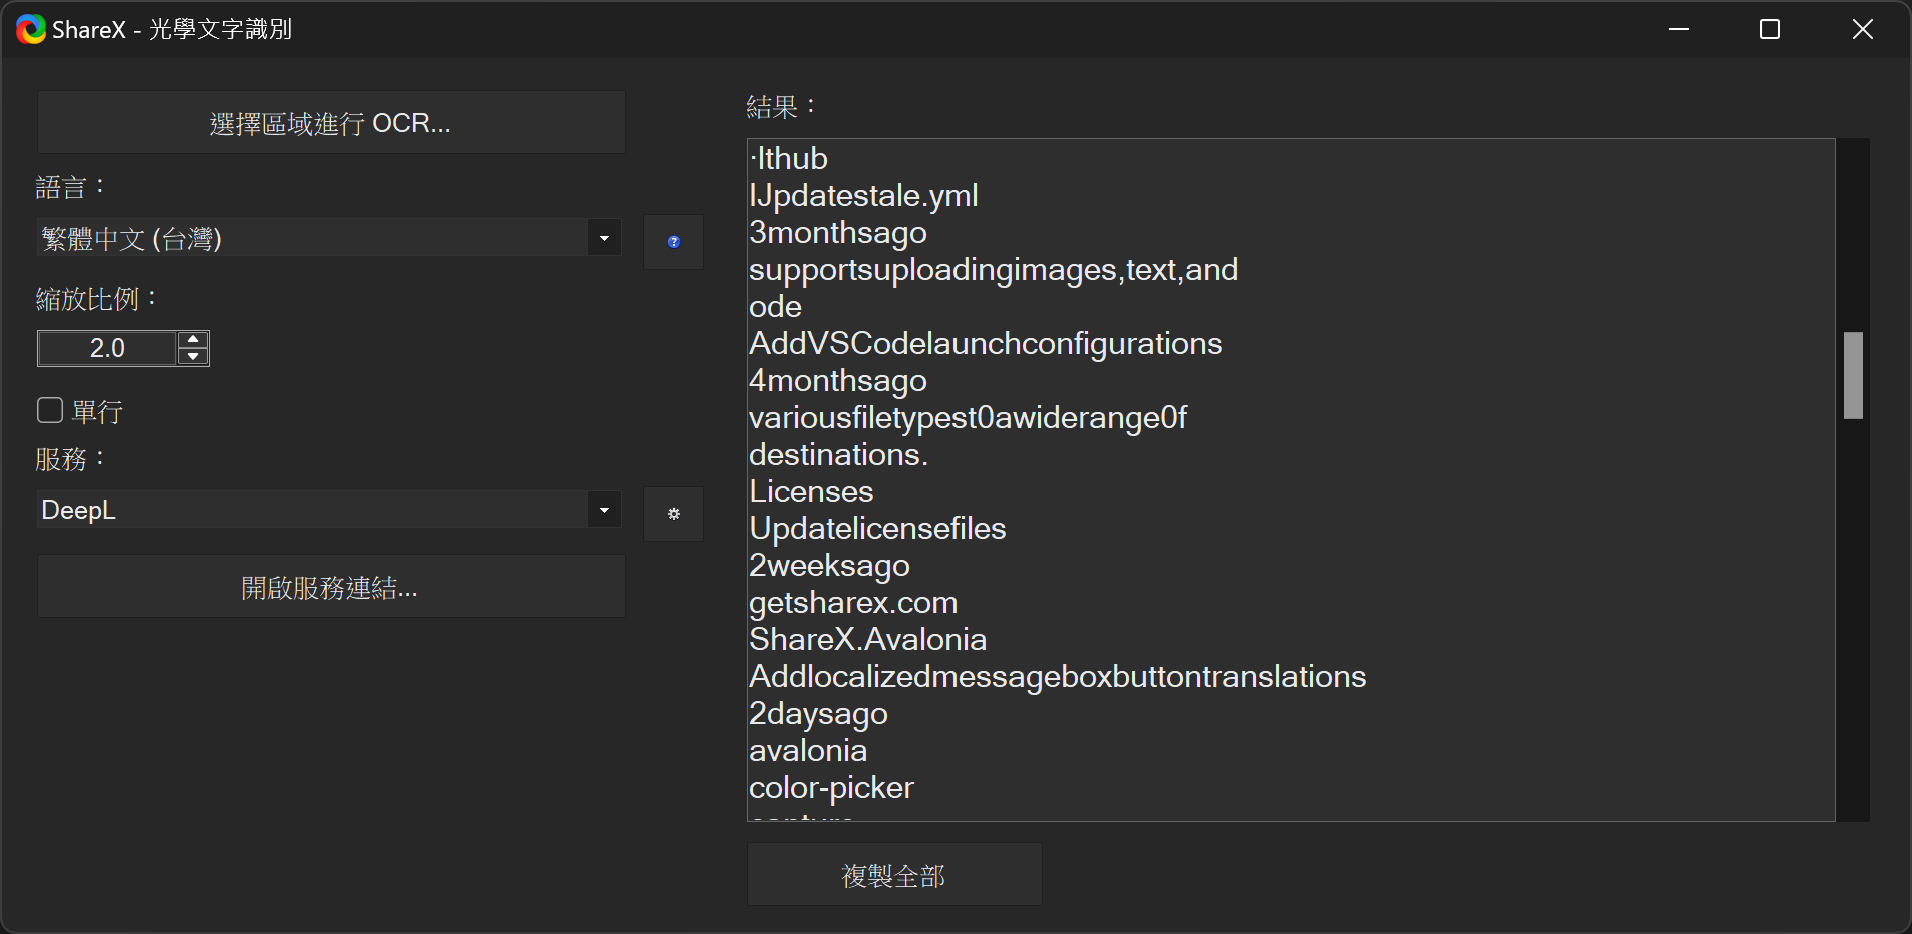This screenshot has width=1912, height=934.
Task: Click result line '3monthsago'
Action: (x=838, y=232)
